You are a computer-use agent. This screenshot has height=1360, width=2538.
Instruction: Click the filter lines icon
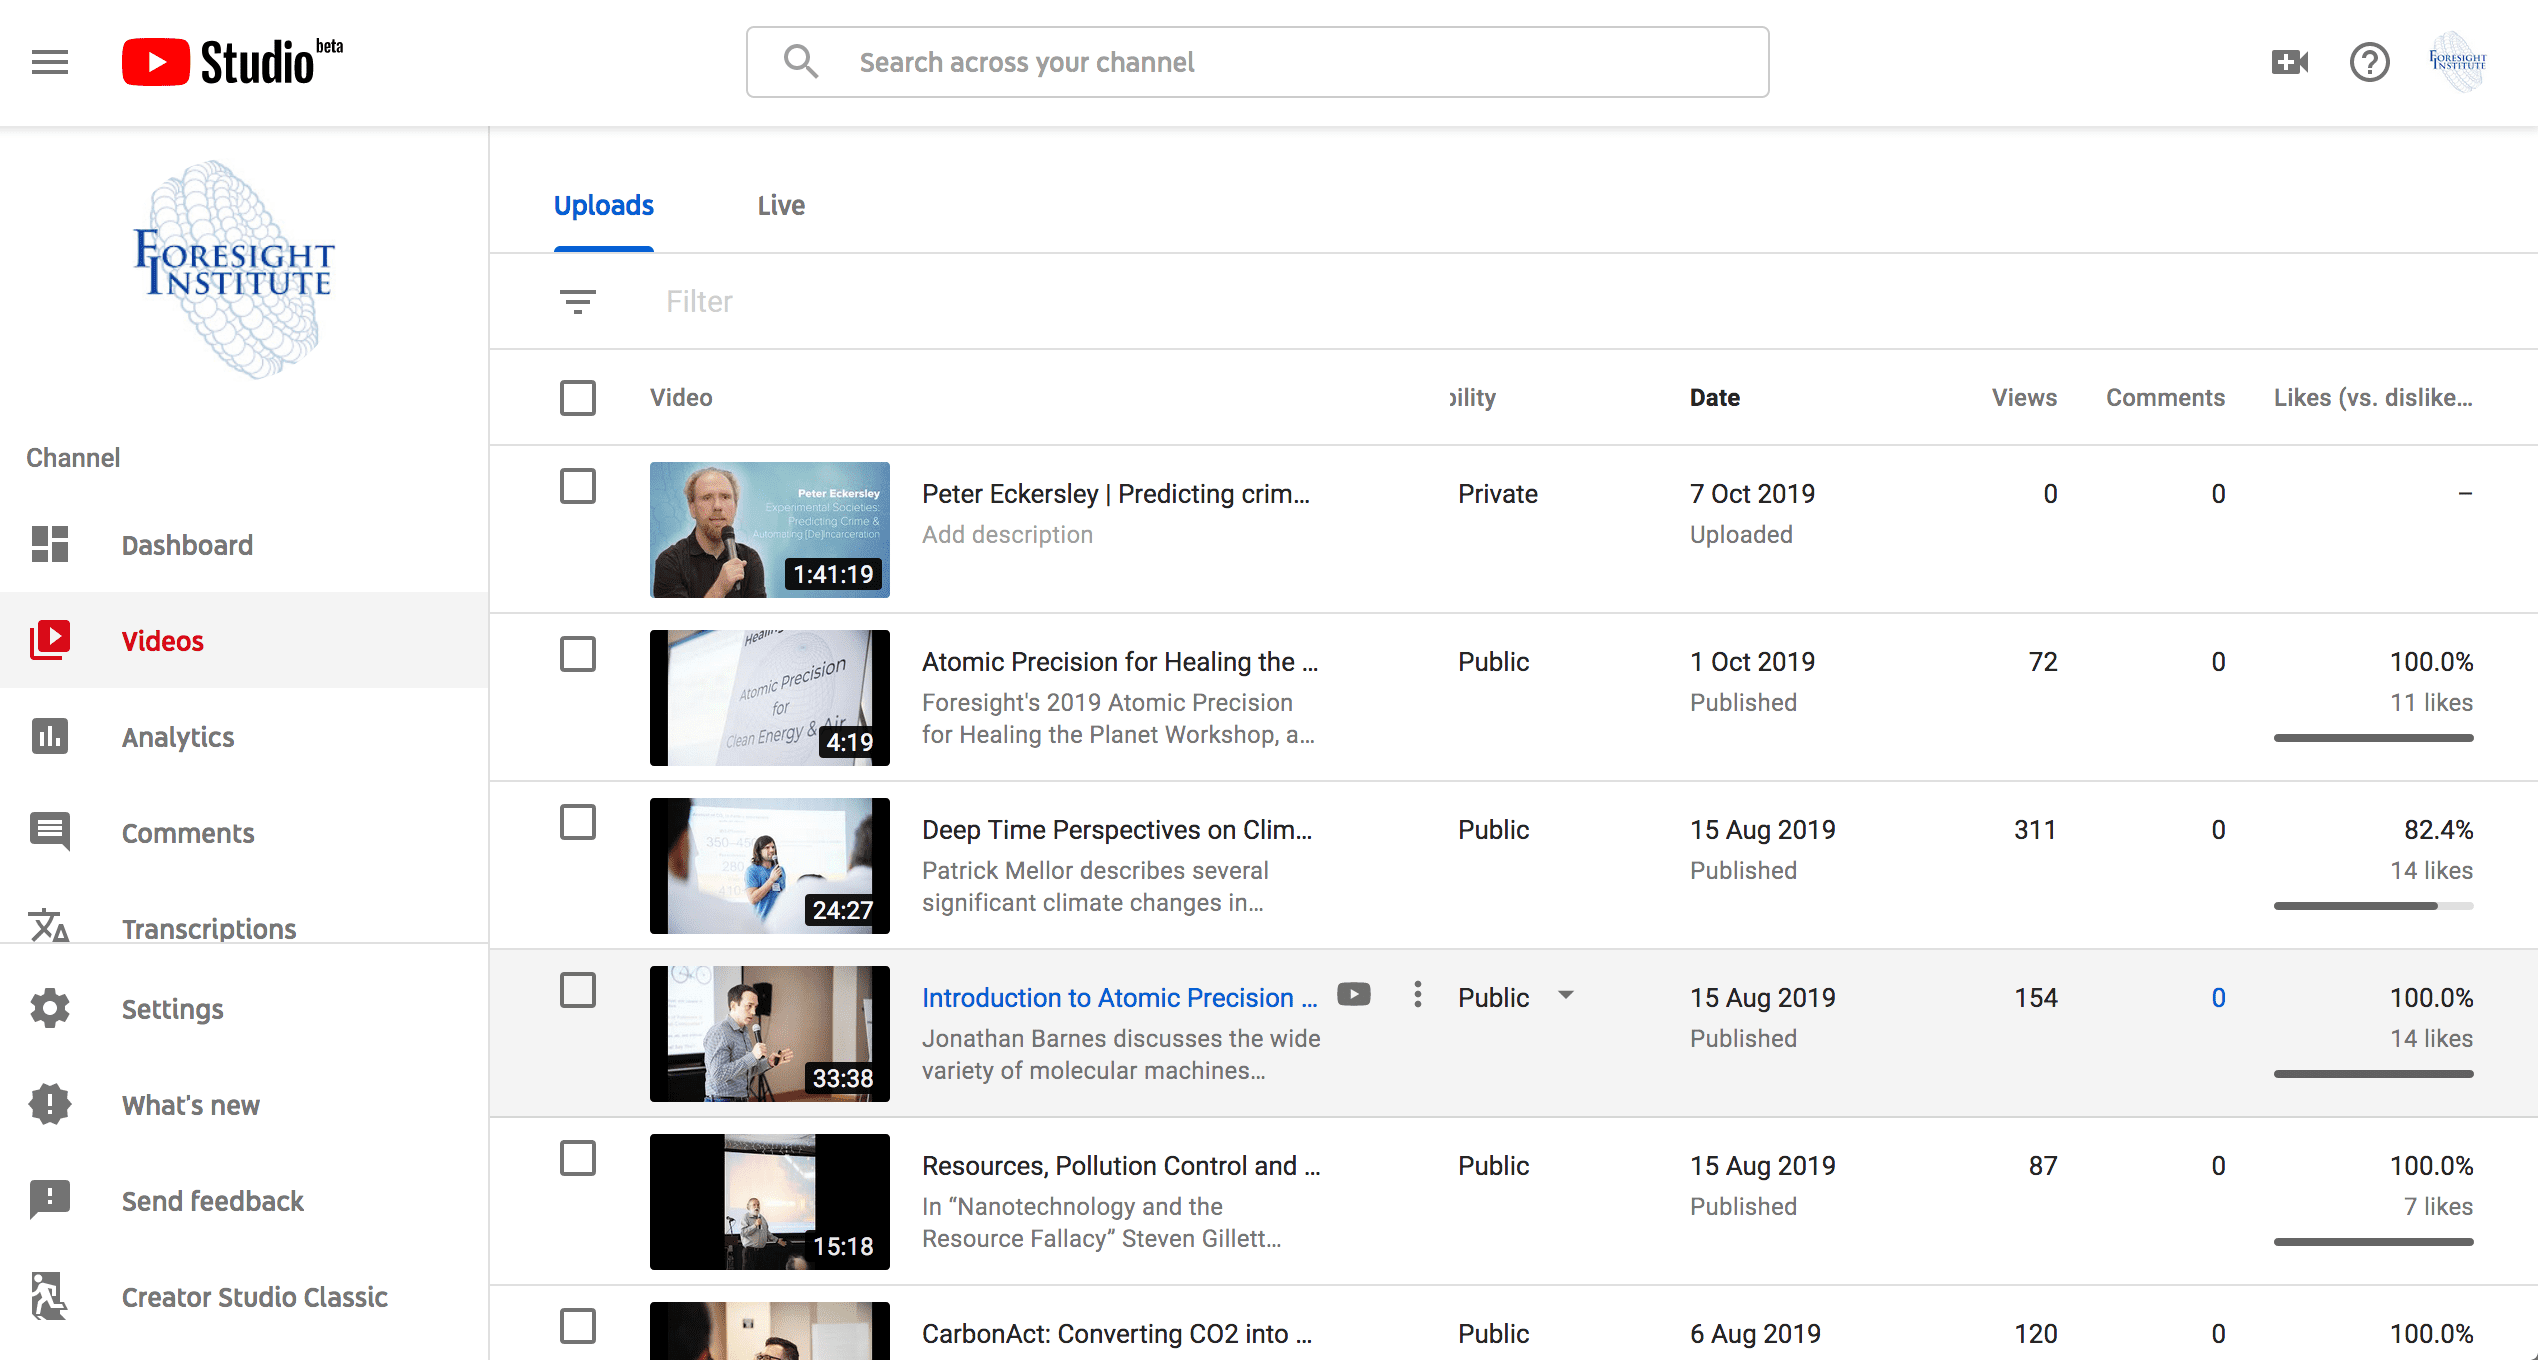[x=577, y=301]
